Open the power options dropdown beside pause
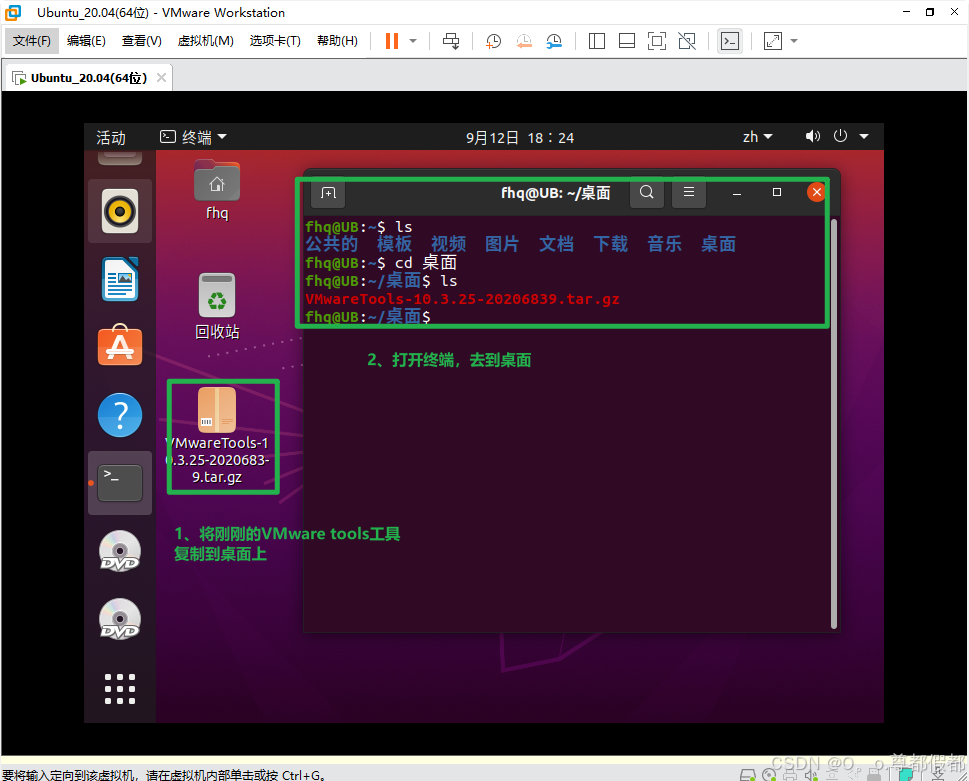Viewport: 969px width, 781px height. tap(413, 41)
